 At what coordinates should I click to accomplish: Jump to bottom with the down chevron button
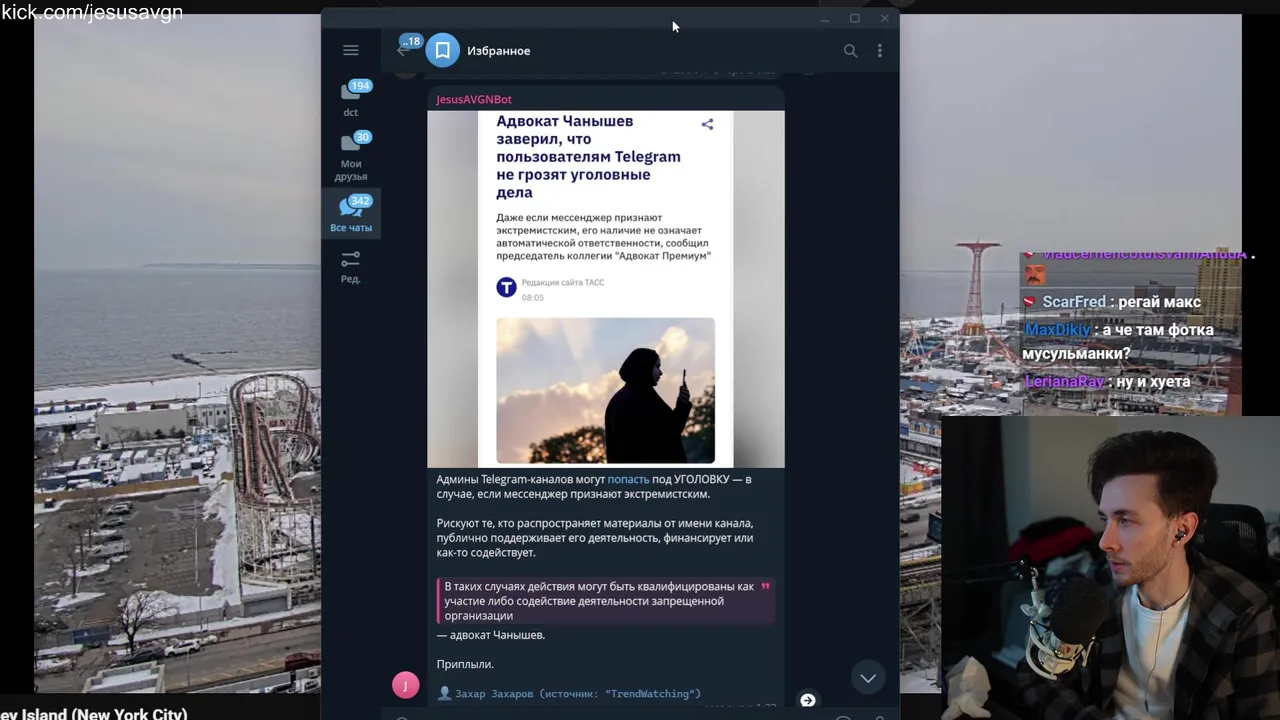click(868, 678)
